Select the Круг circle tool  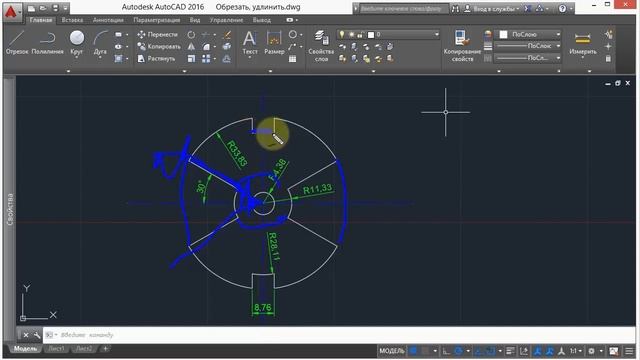[76, 42]
